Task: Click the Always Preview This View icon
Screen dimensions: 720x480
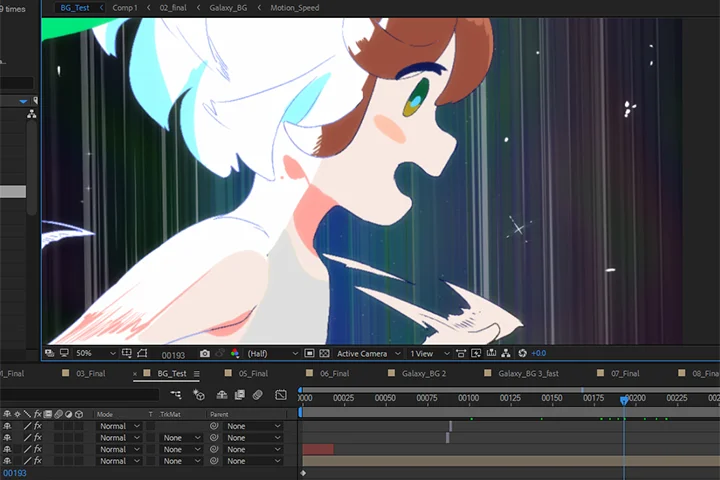Action: point(49,353)
